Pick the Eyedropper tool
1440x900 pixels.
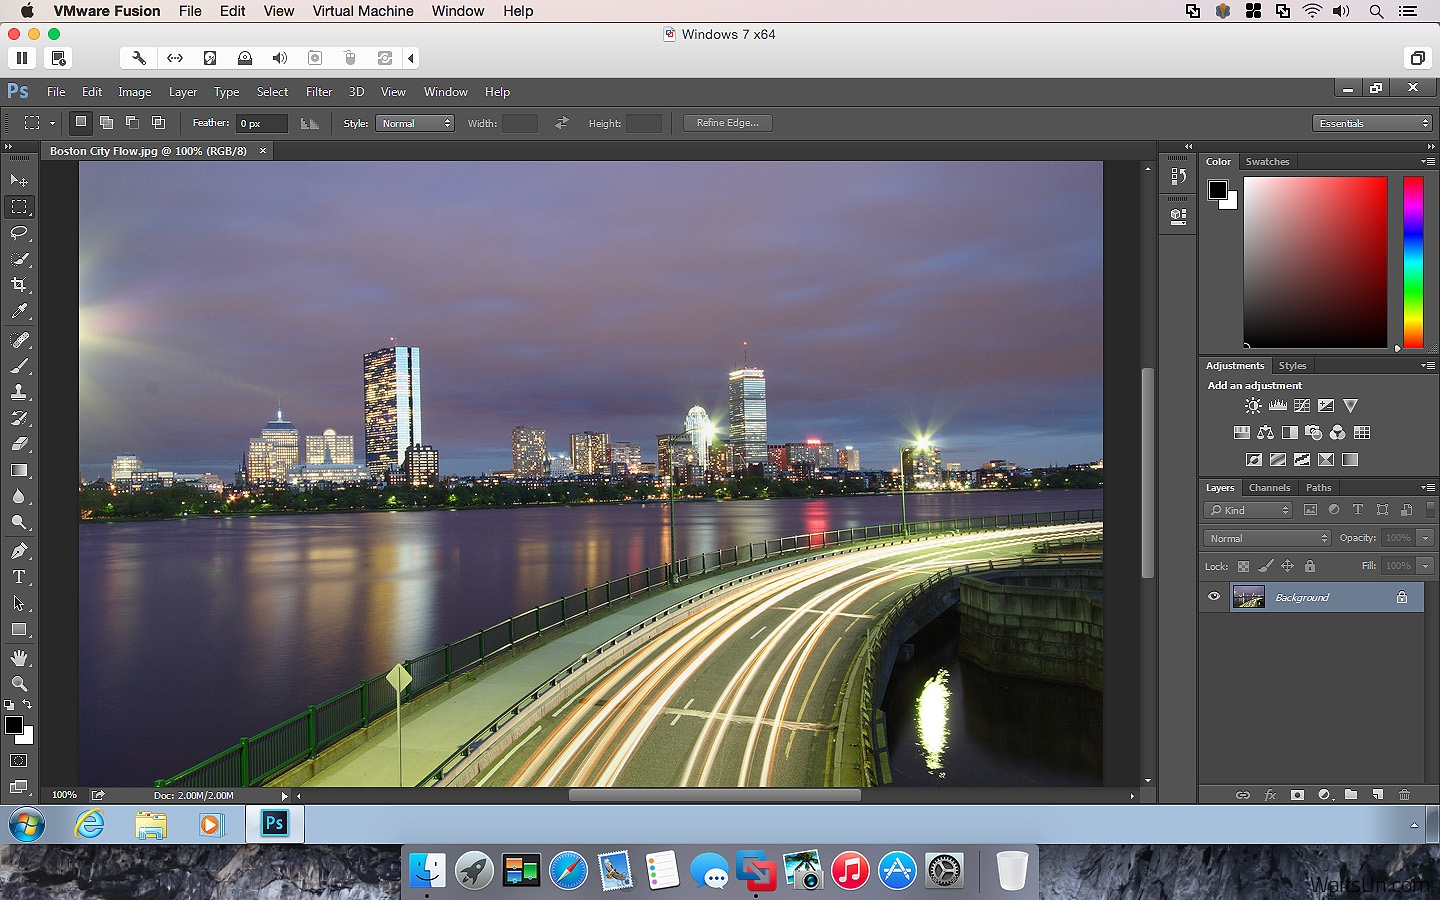(x=19, y=312)
